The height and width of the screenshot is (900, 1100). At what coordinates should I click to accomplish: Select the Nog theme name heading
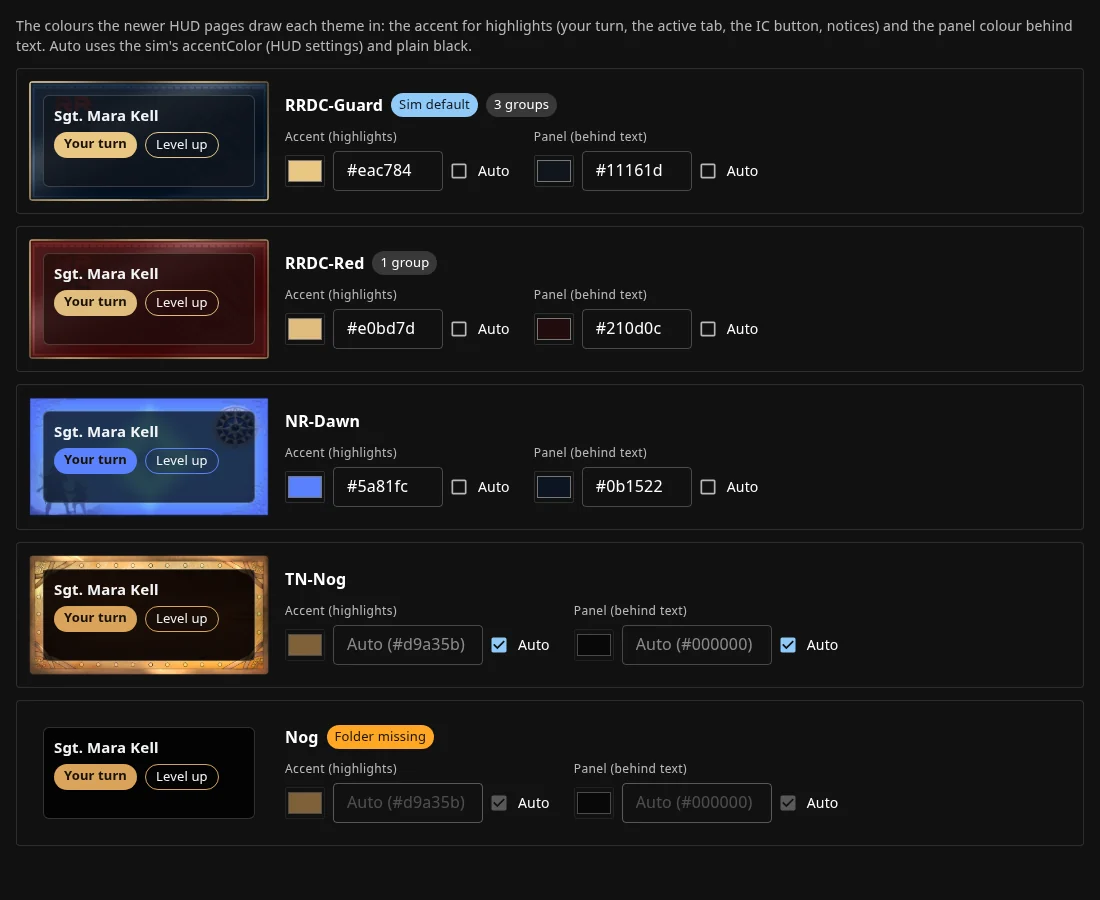(x=302, y=737)
